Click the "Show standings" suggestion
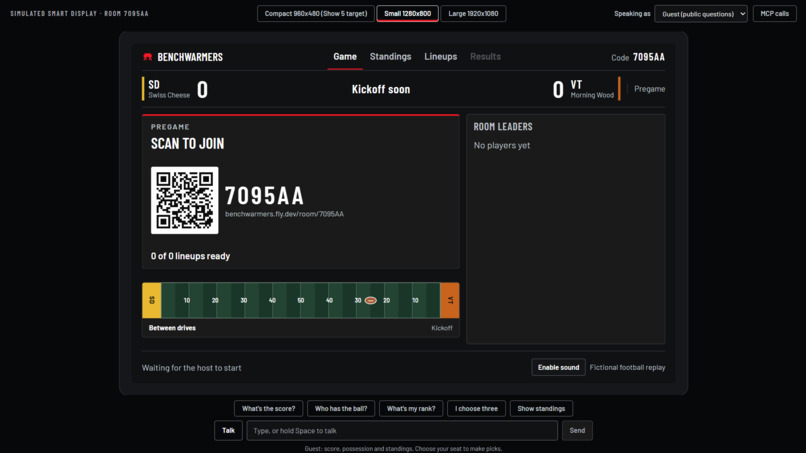 (x=541, y=409)
